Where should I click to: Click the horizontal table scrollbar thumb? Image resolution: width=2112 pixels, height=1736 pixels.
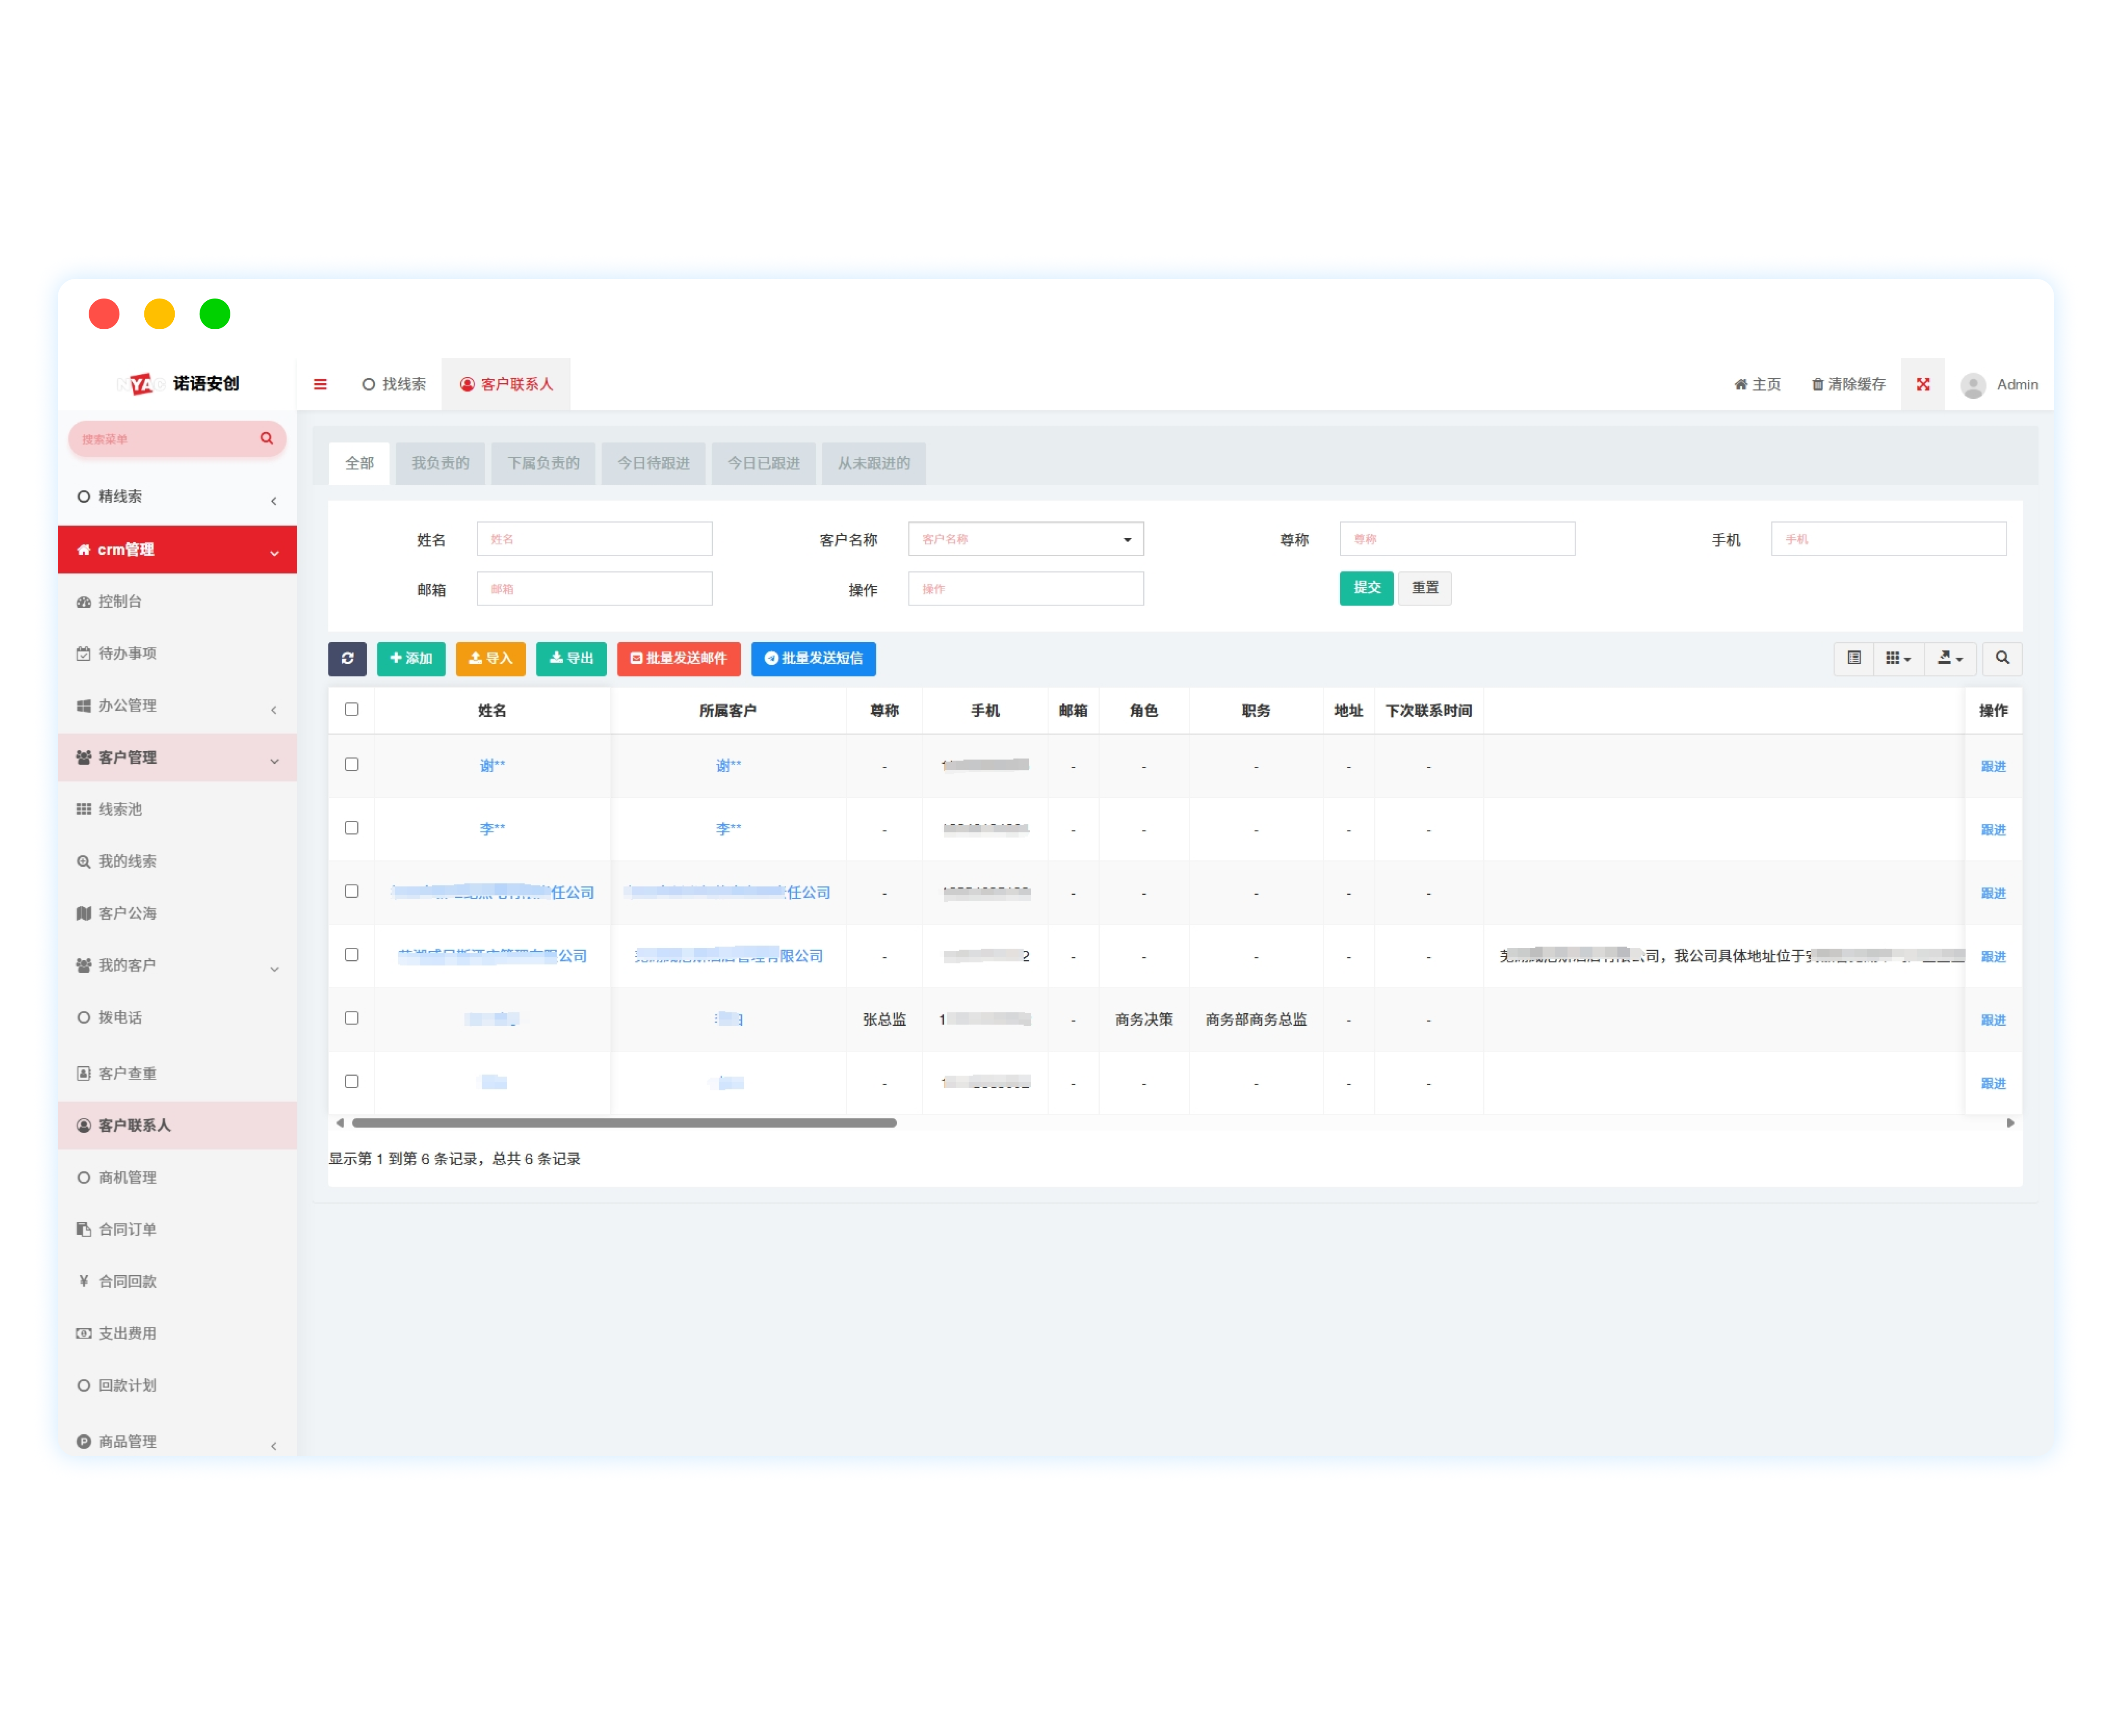[624, 1123]
